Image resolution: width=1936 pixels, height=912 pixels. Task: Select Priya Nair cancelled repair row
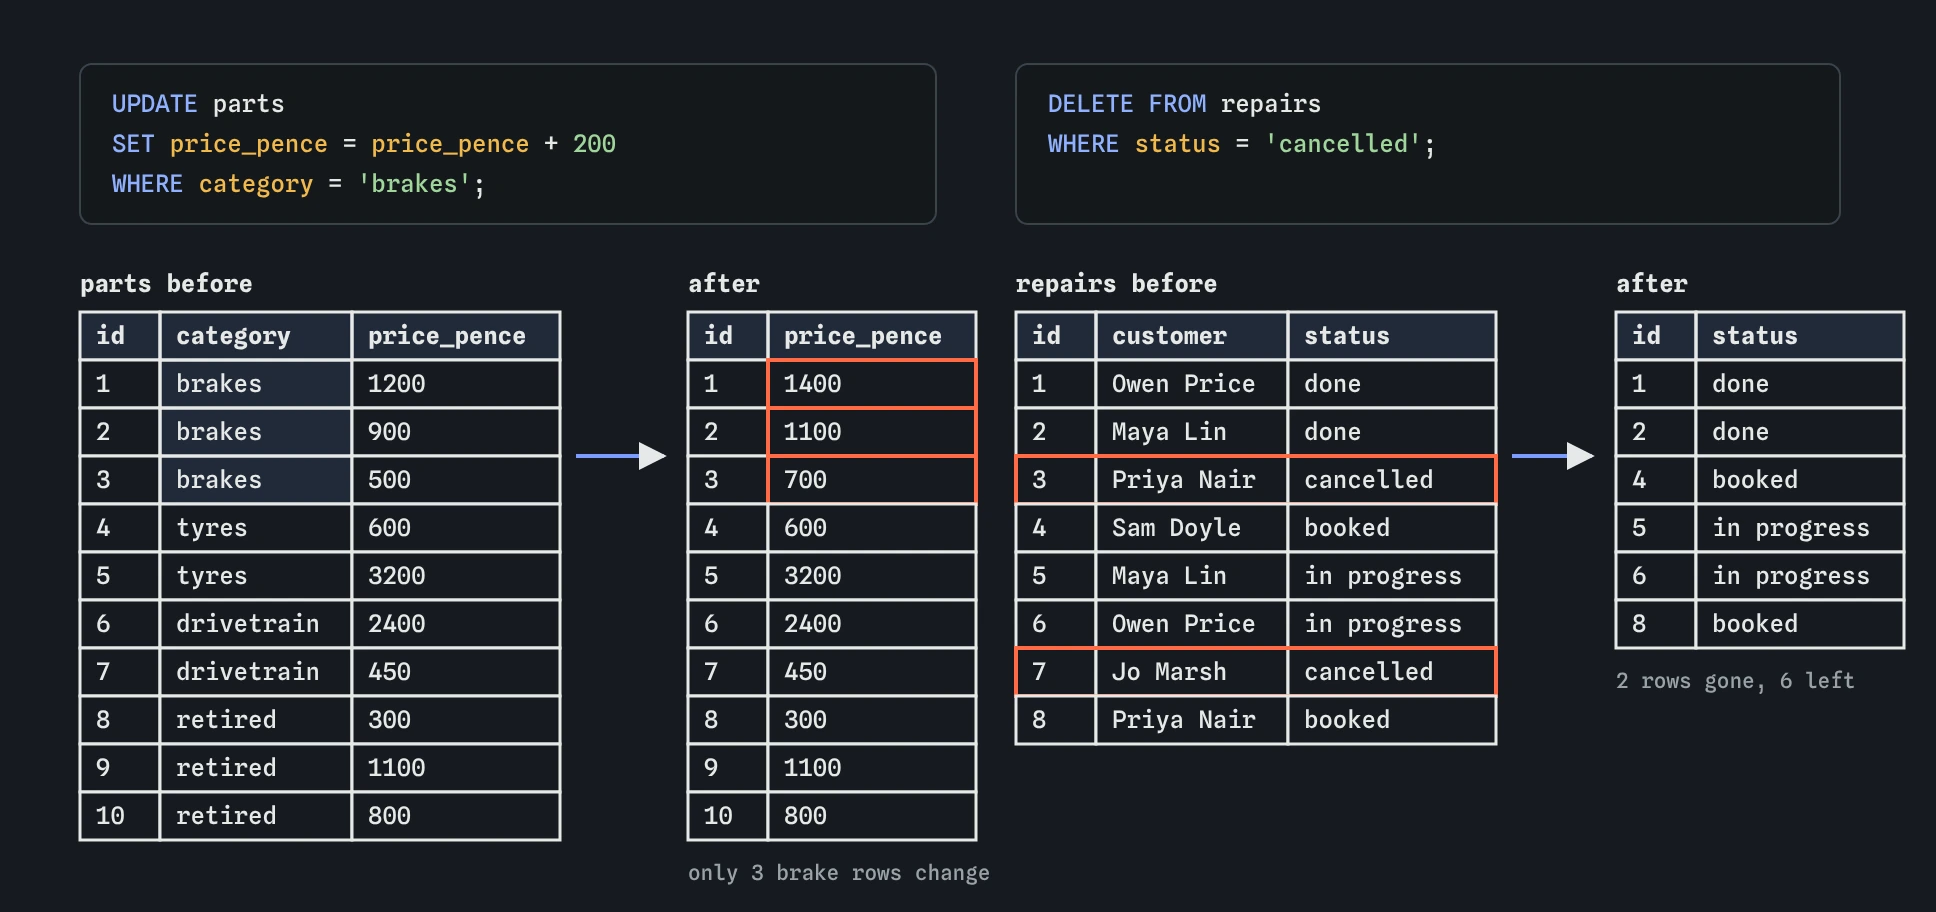1256,480
